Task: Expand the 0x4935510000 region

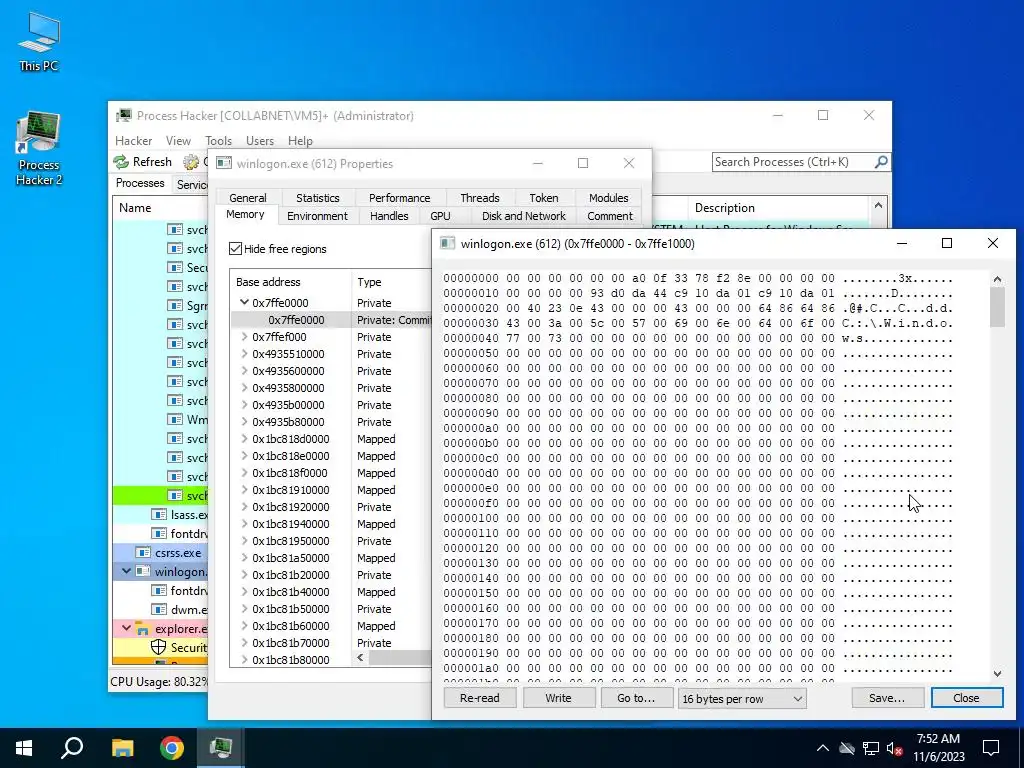Action: click(244, 354)
